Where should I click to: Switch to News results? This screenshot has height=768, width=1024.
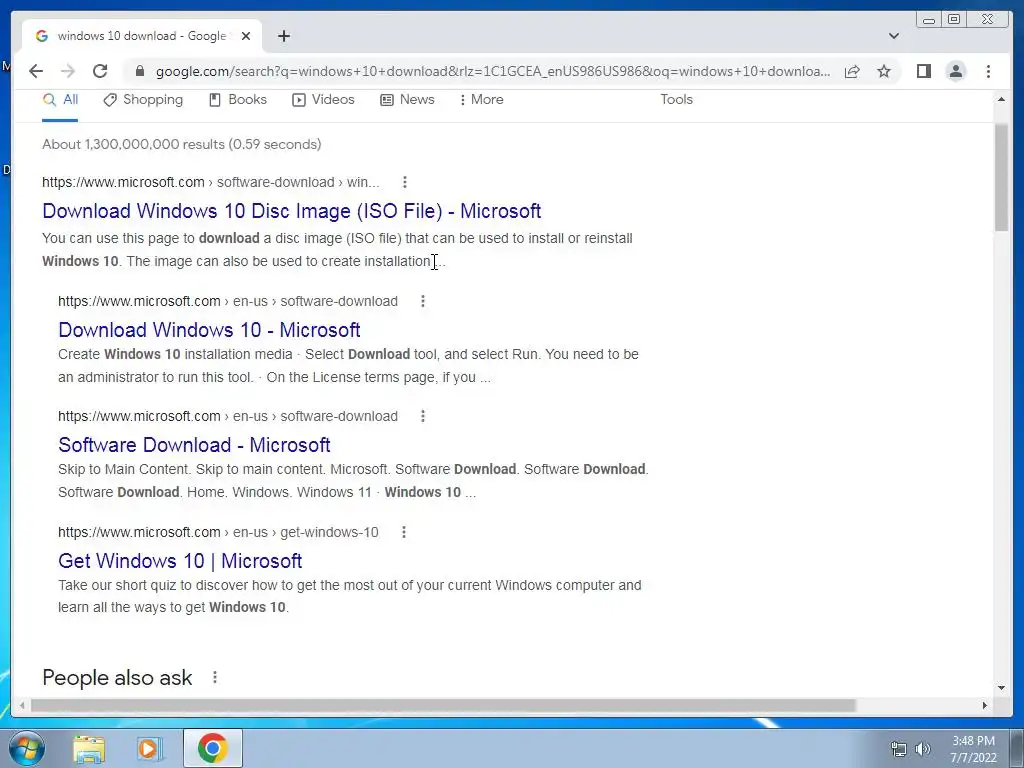click(408, 100)
